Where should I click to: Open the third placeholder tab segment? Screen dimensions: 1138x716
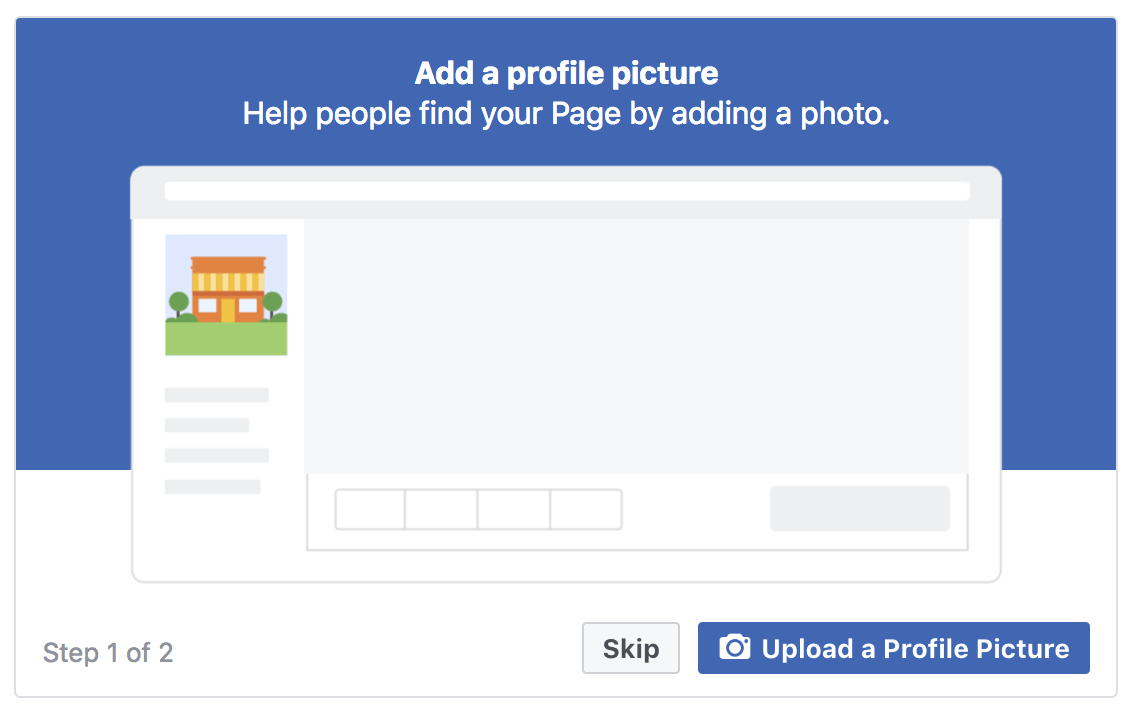[x=514, y=509]
